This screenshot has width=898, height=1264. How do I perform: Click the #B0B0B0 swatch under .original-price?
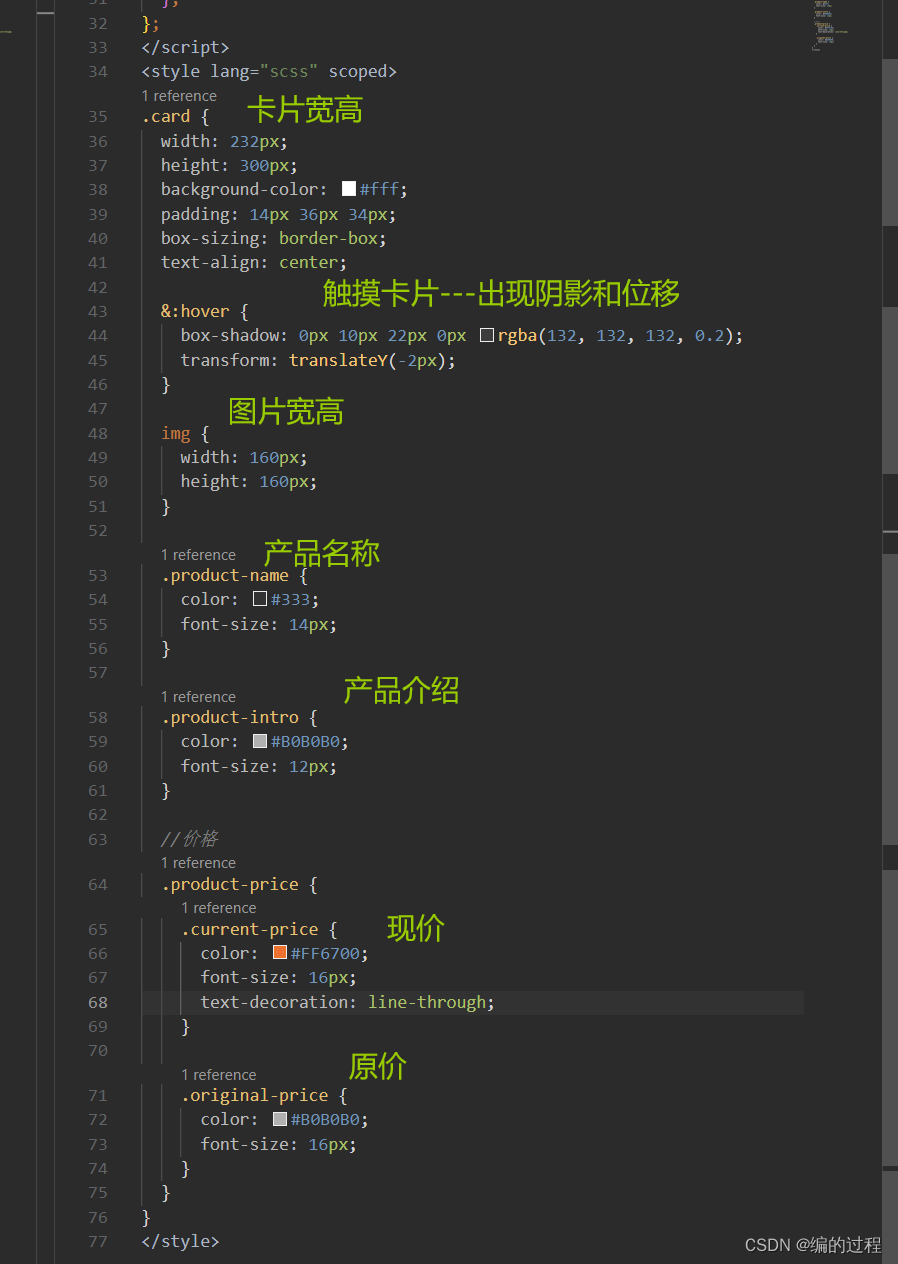(280, 1120)
